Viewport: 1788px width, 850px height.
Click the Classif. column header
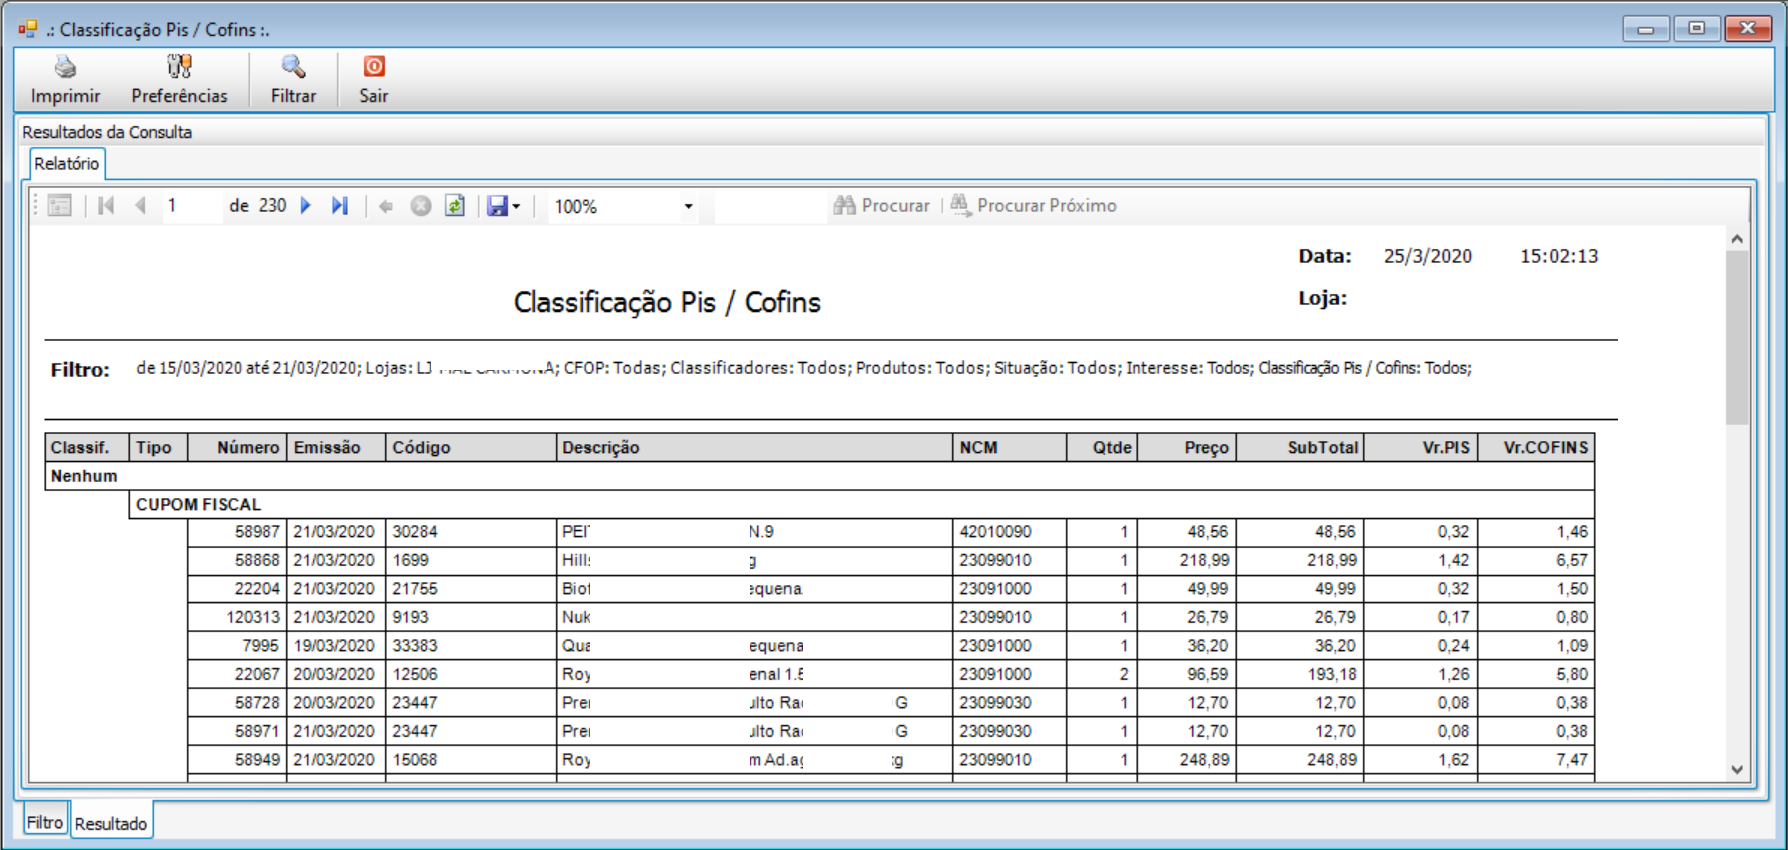pyautogui.click(x=87, y=447)
